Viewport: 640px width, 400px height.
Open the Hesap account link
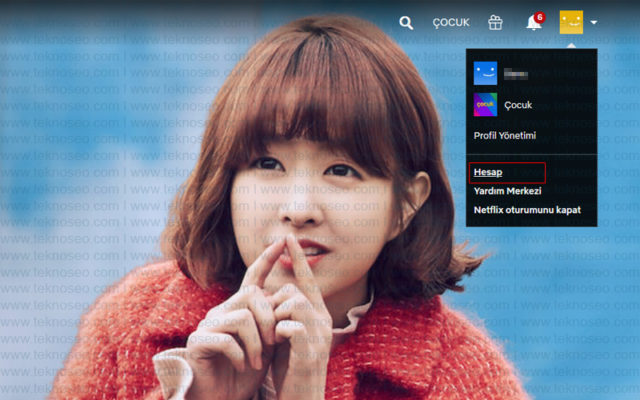coord(488,172)
